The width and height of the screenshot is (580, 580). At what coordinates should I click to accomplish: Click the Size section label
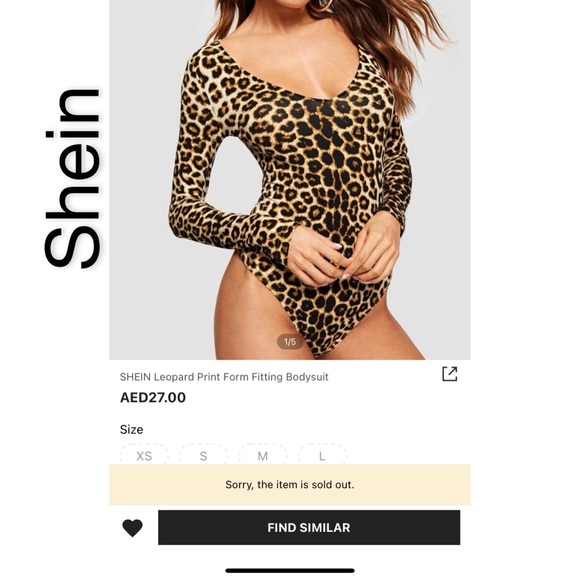click(131, 429)
